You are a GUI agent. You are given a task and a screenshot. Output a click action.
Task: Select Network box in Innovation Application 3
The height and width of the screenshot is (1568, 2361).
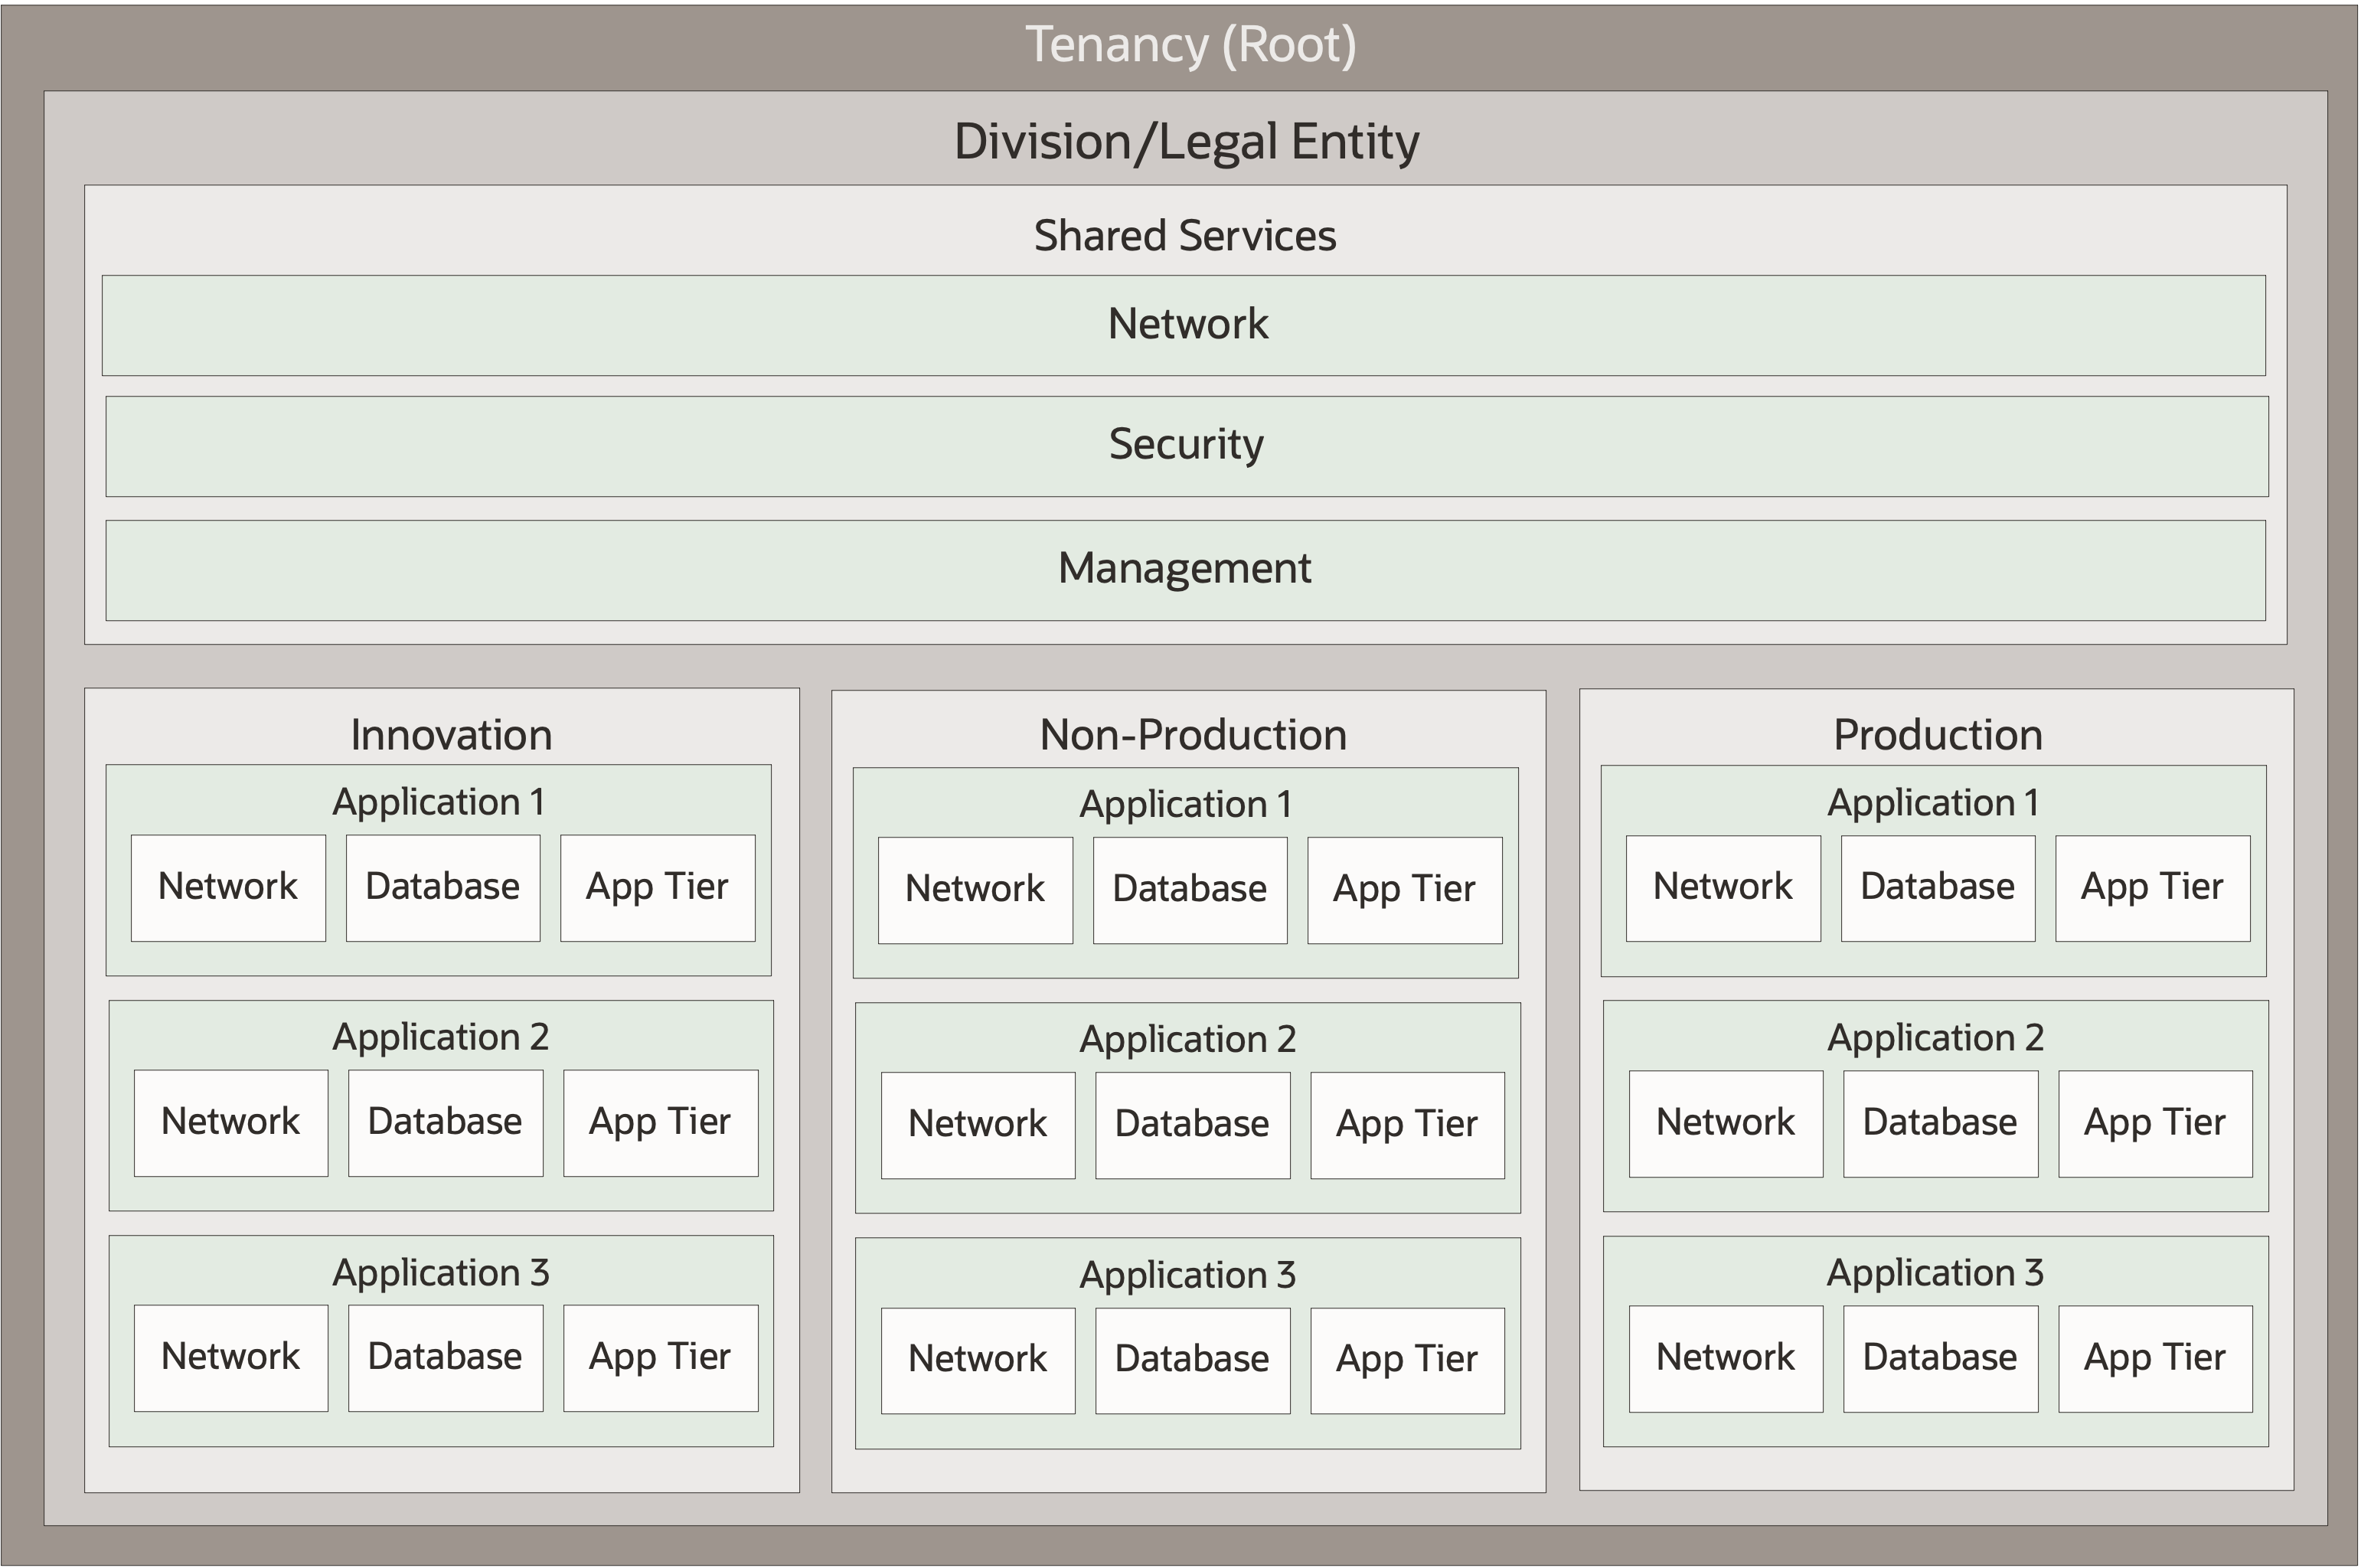(231, 1358)
